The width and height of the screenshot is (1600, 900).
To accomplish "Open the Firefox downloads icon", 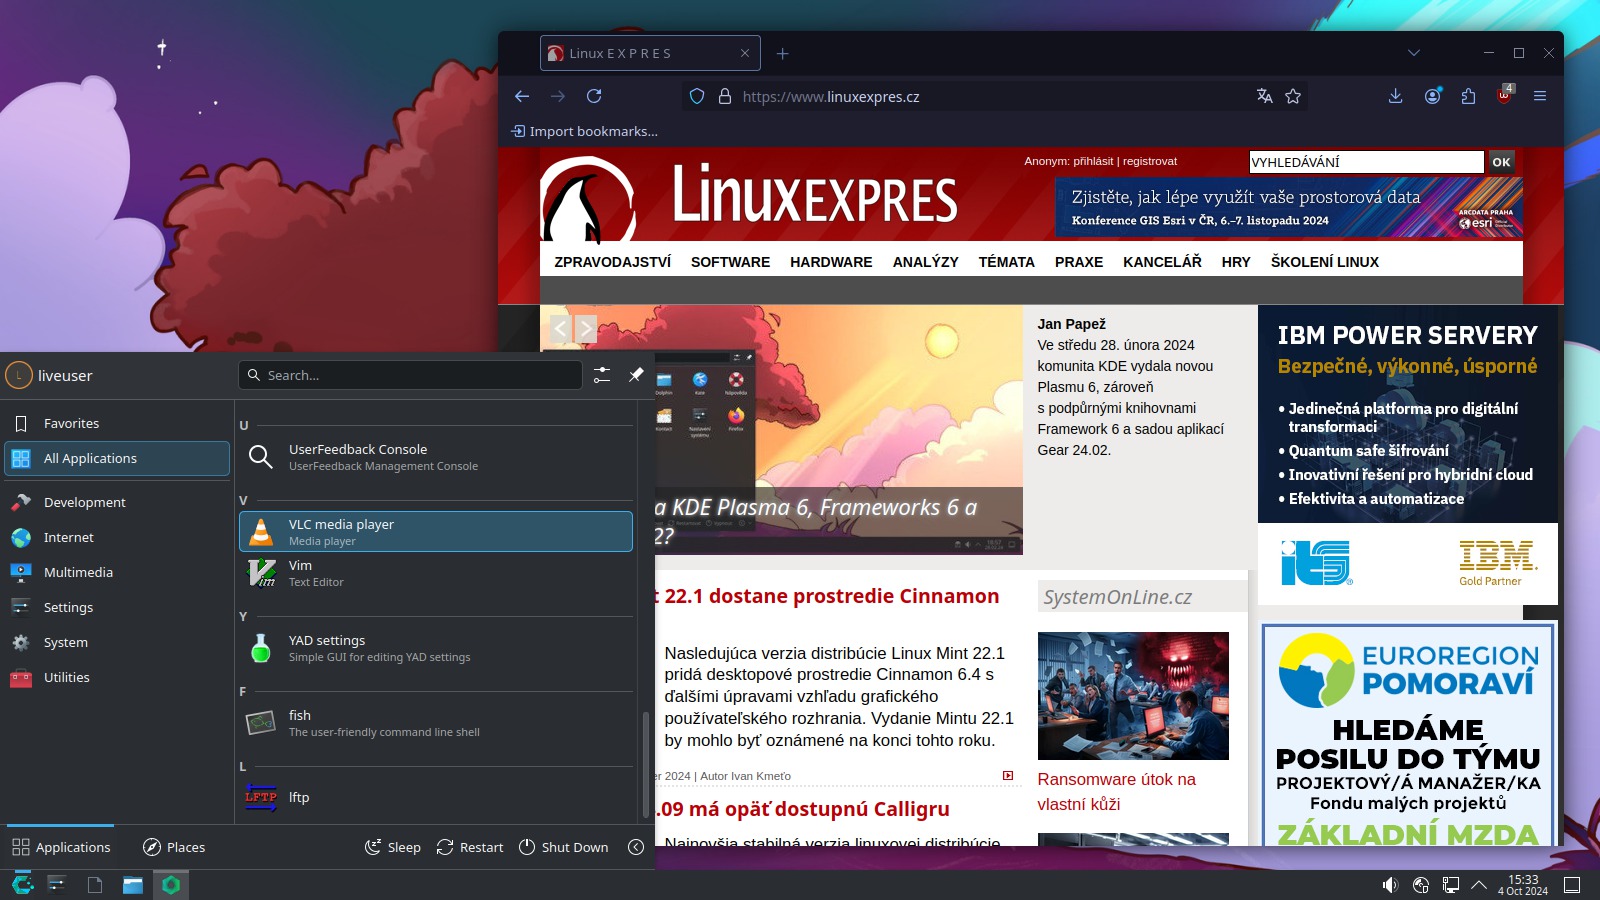I will coord(1395,96).
